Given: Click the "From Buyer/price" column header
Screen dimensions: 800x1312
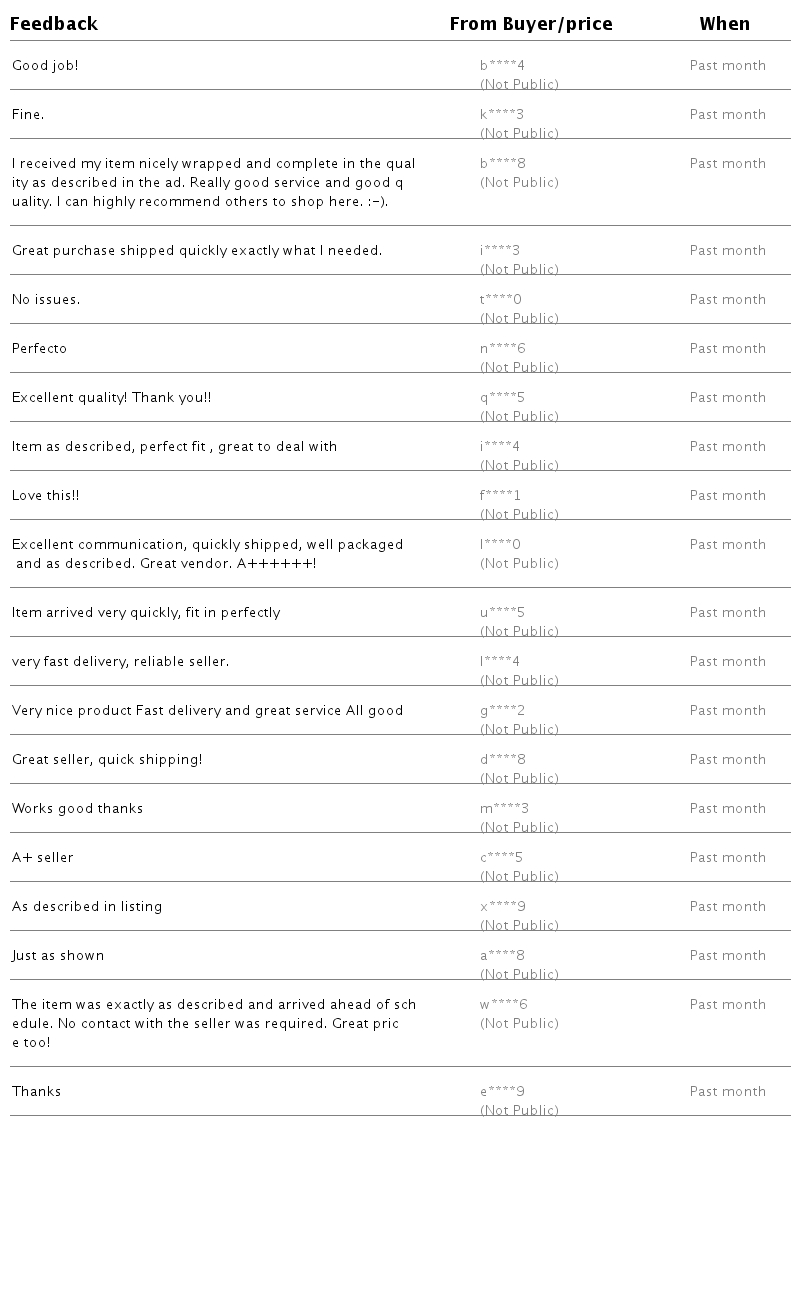Looking at the screenshot, I should pyautogui.click(x=530, y=24).
